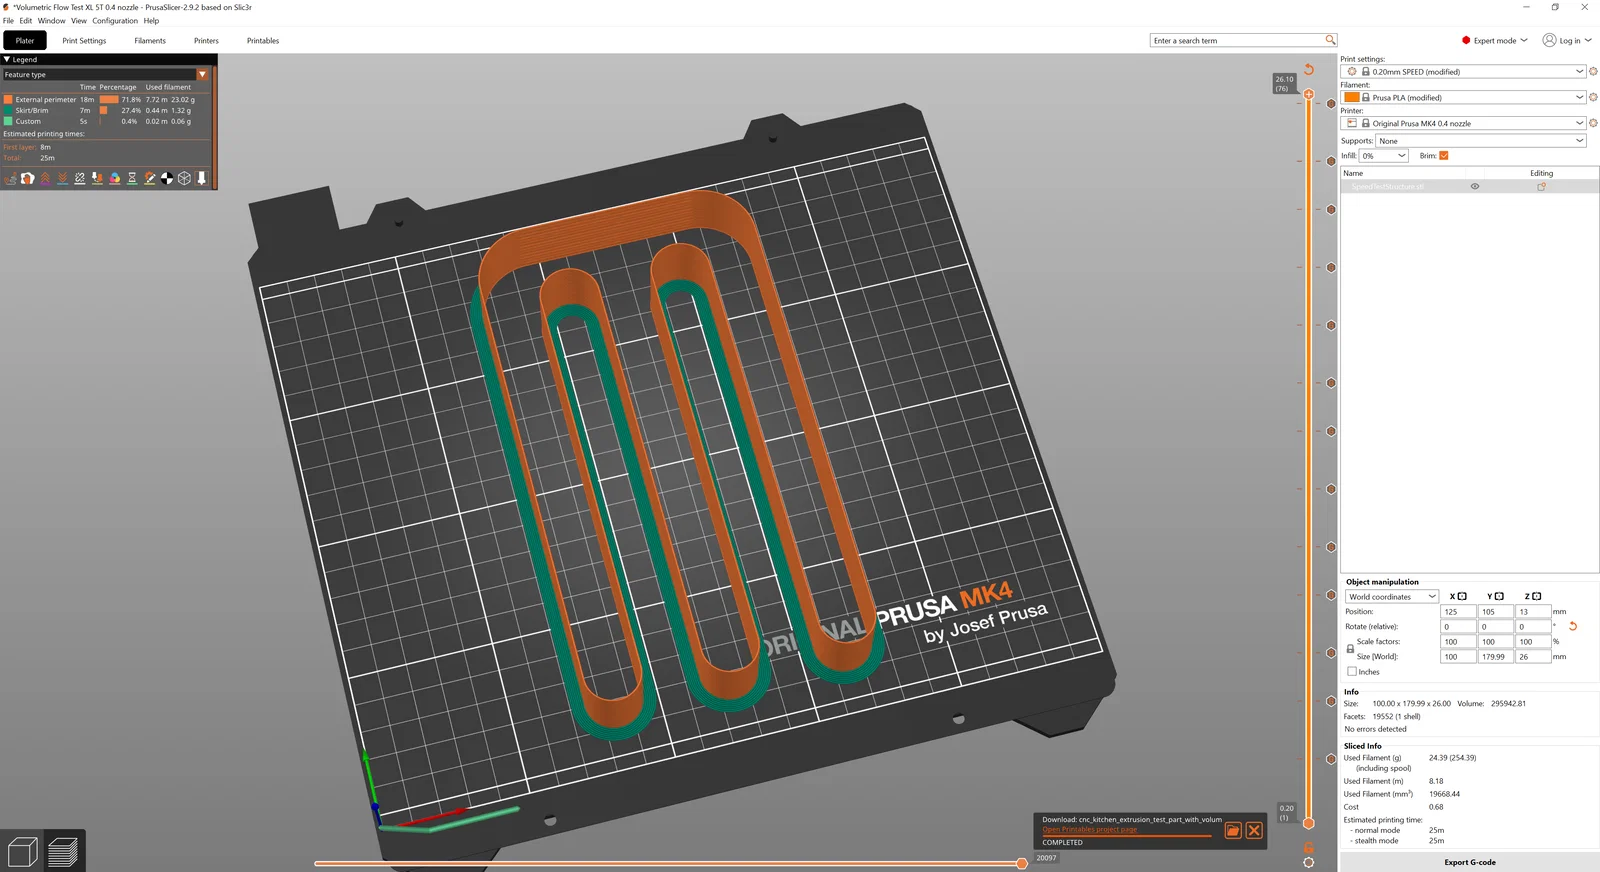This screenshot has height=872, width=1600.
Task: Open print settings gear icon
Action: tap(1593, 72)
